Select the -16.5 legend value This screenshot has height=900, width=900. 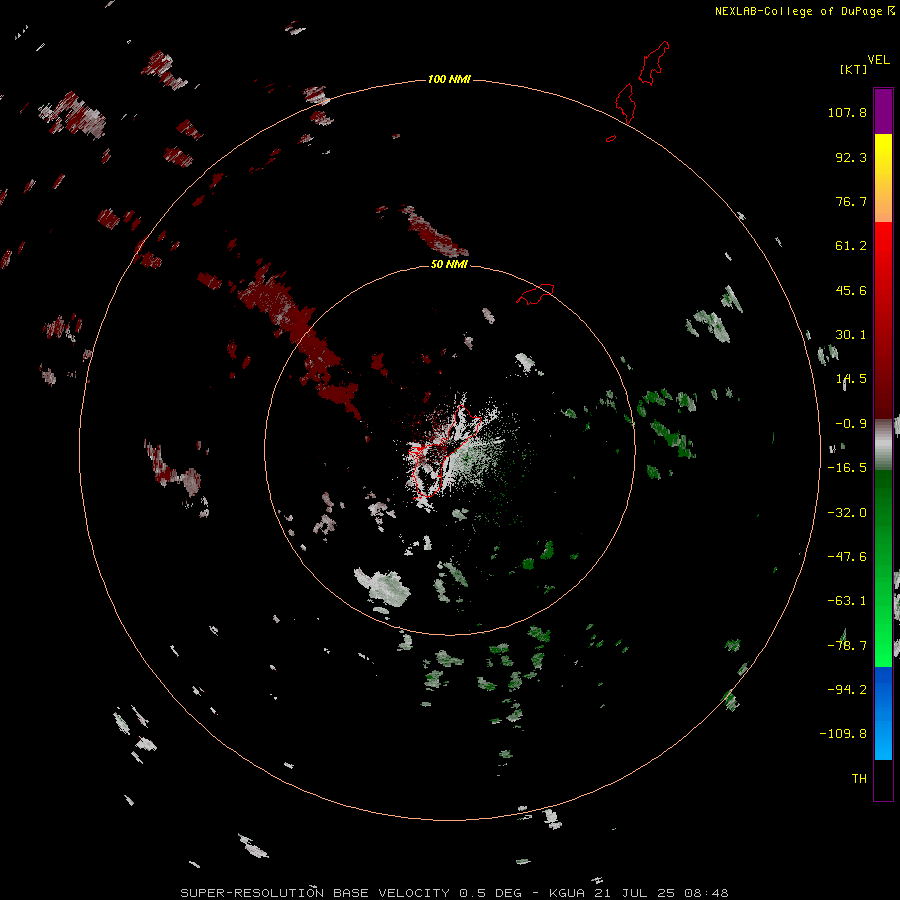(847, 468)
